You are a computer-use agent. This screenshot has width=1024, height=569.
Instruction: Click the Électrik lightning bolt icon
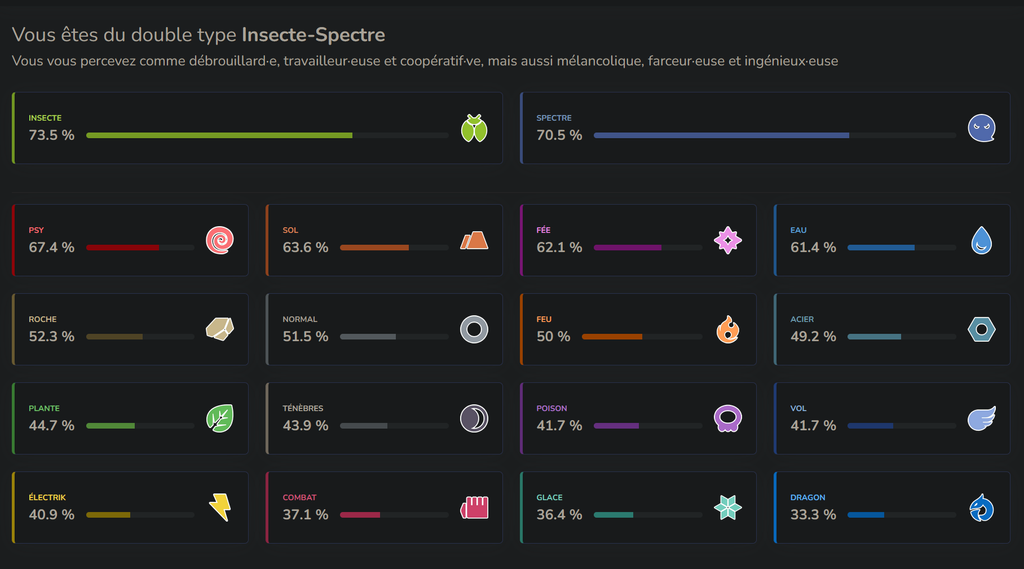tap(220, 508)
